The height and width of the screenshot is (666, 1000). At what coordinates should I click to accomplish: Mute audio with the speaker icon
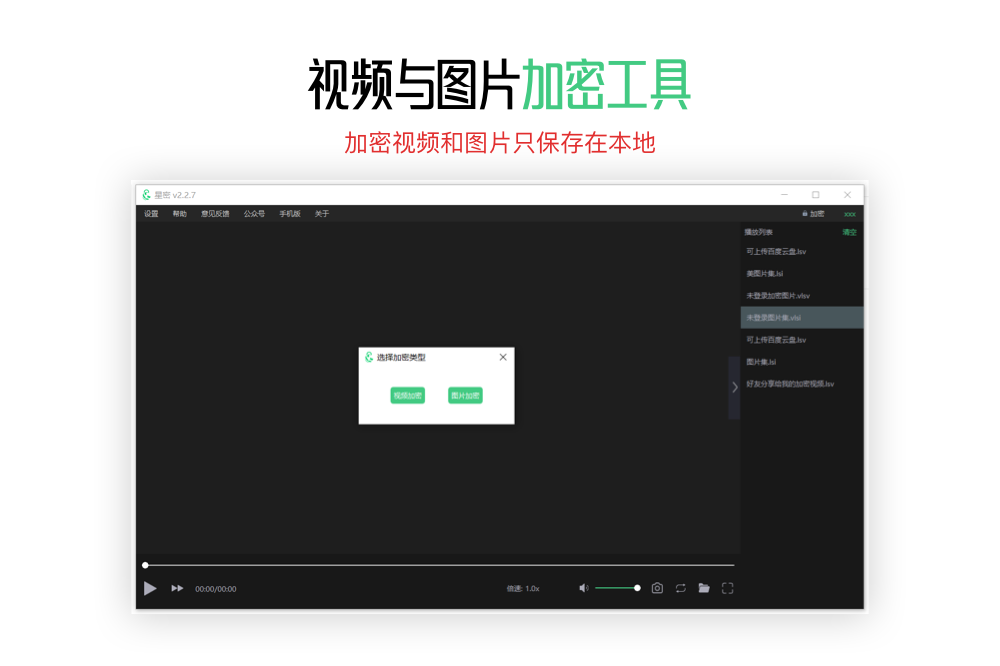(x=584, y=588)
